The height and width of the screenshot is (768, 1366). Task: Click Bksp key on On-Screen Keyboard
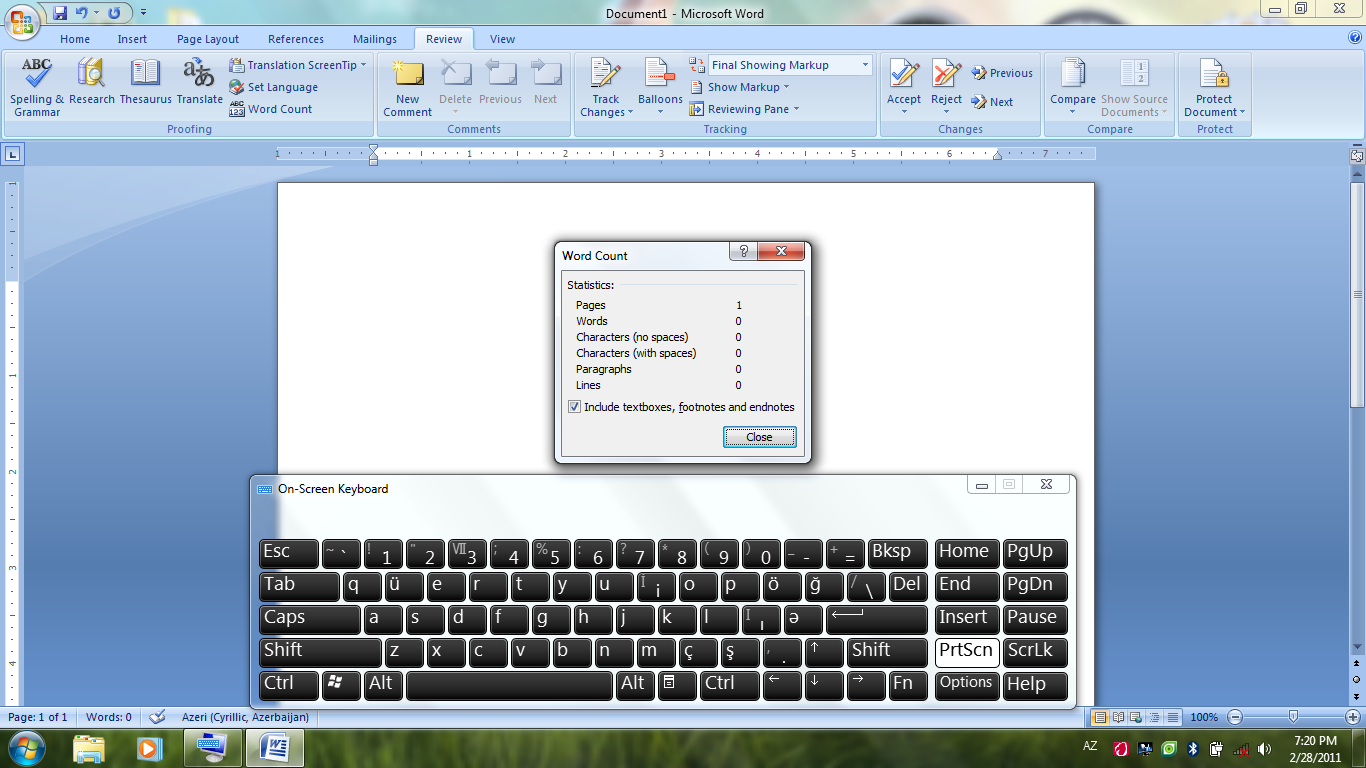click(x=897, y=553)
